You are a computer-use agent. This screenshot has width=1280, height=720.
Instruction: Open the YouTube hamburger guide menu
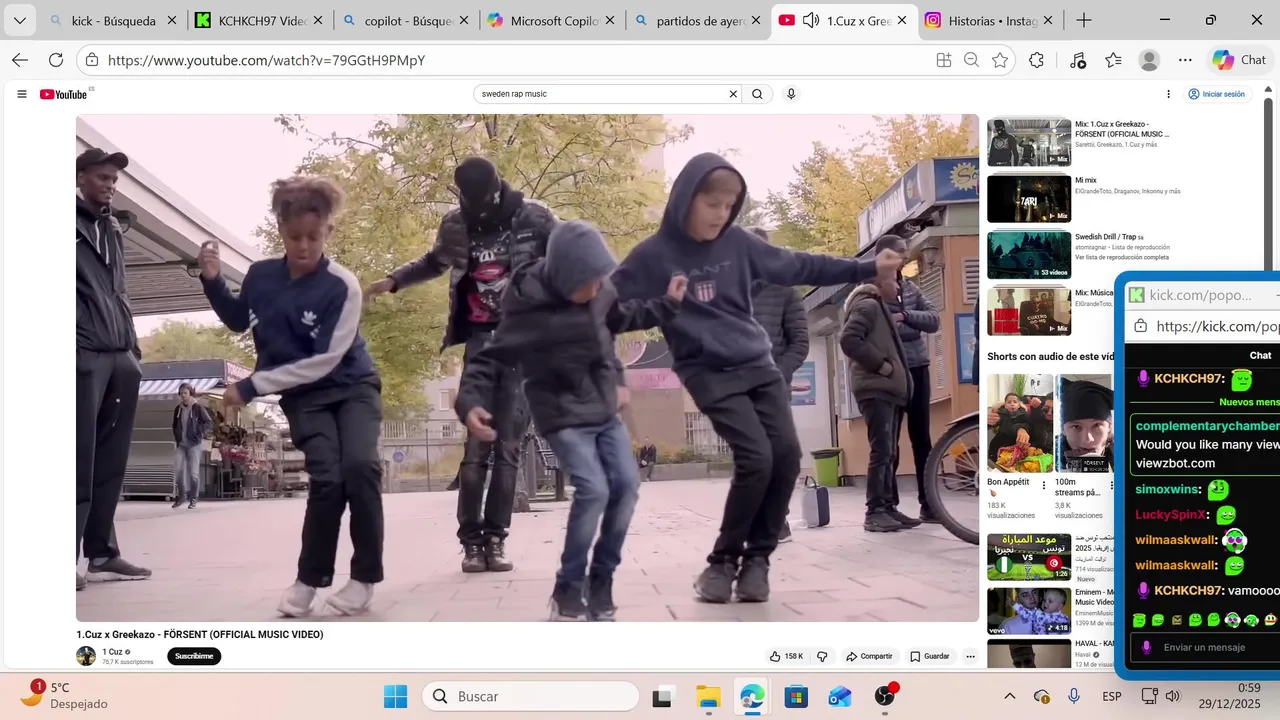click(22, 94)
